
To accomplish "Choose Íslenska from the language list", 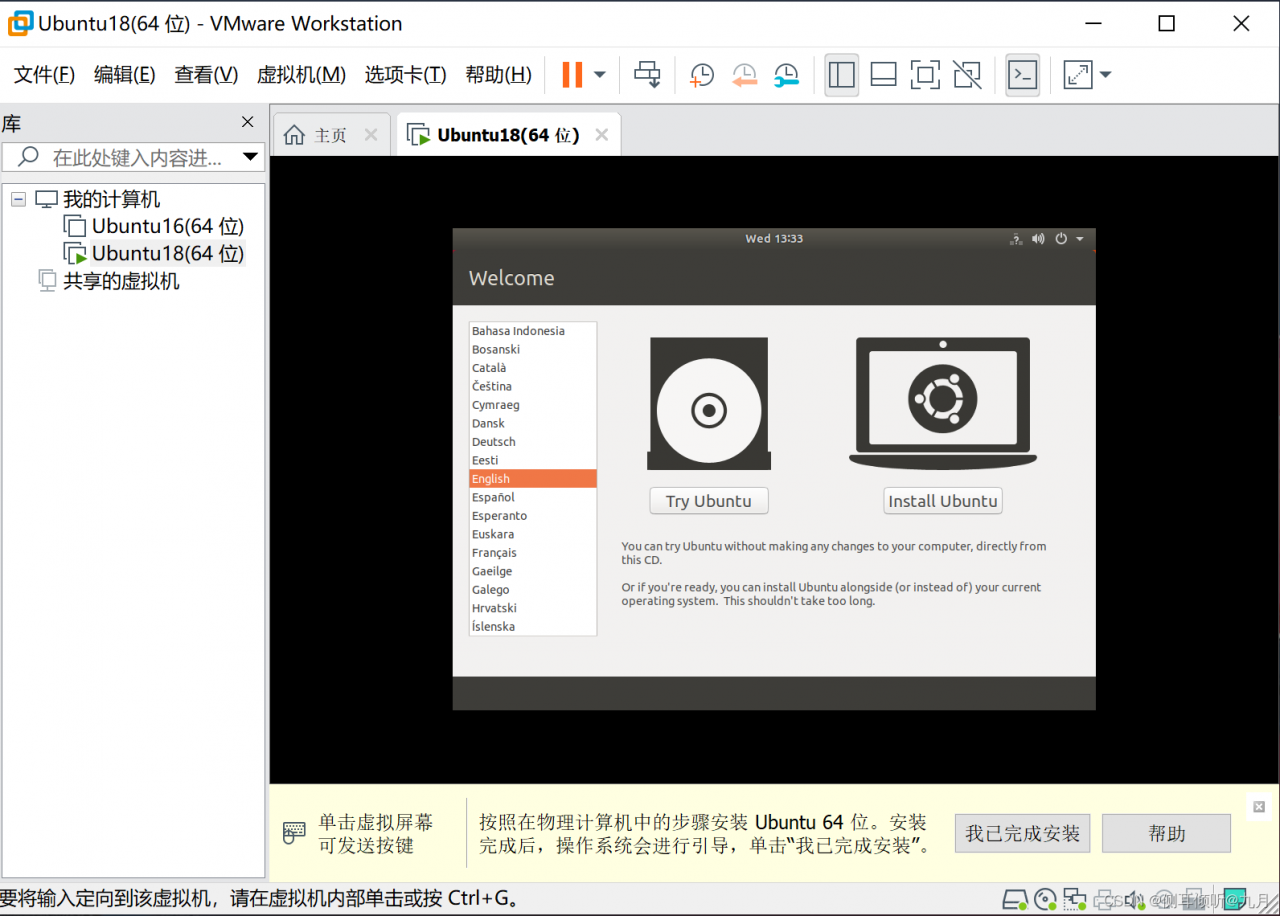I will (x=533, y=627).
